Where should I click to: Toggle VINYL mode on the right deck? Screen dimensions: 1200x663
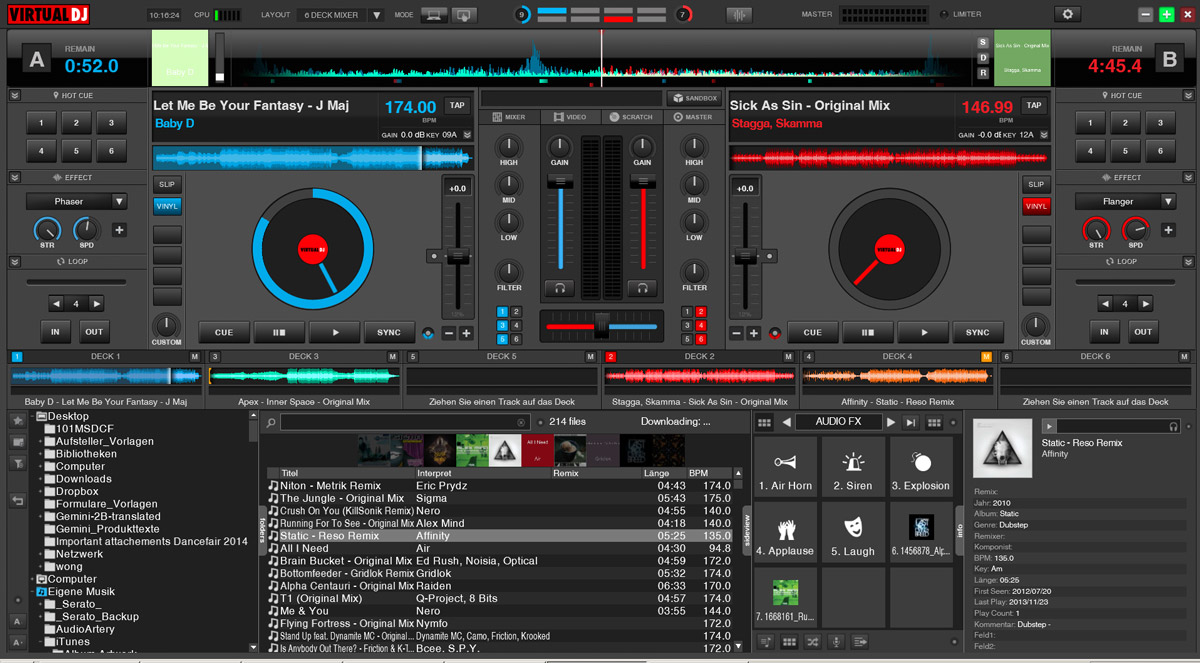coord(1036,205)
